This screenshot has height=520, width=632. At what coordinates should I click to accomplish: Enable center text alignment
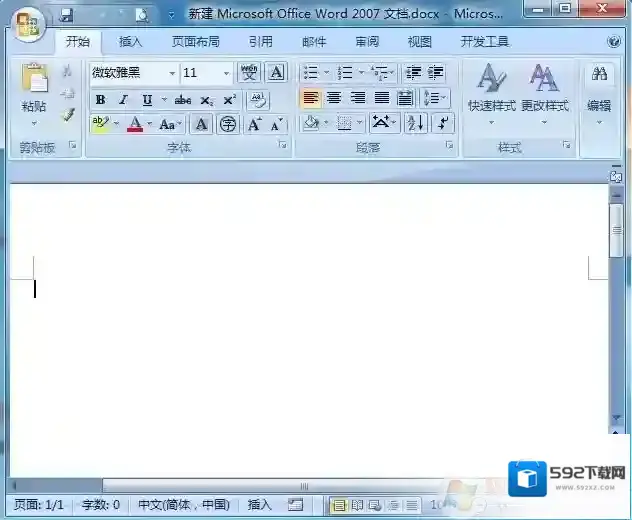(x=334, y=98)
